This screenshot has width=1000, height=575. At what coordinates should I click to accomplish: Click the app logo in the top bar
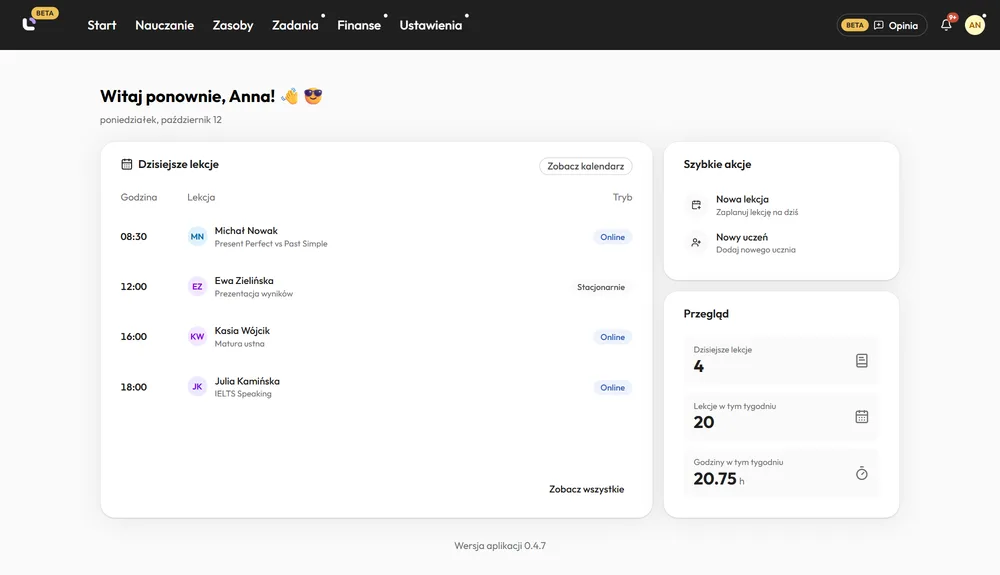(x=29, y=24)
